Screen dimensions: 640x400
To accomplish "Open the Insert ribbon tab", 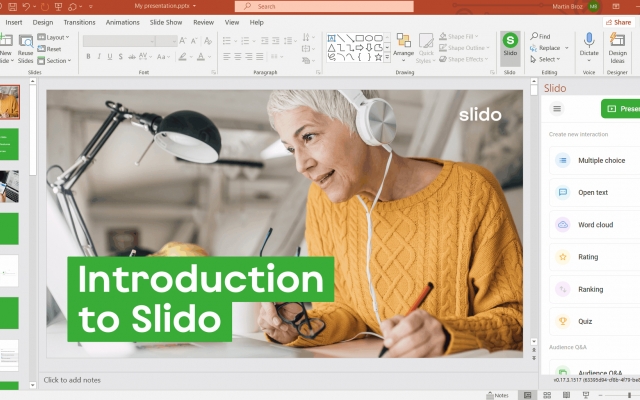I will [14, 22].
